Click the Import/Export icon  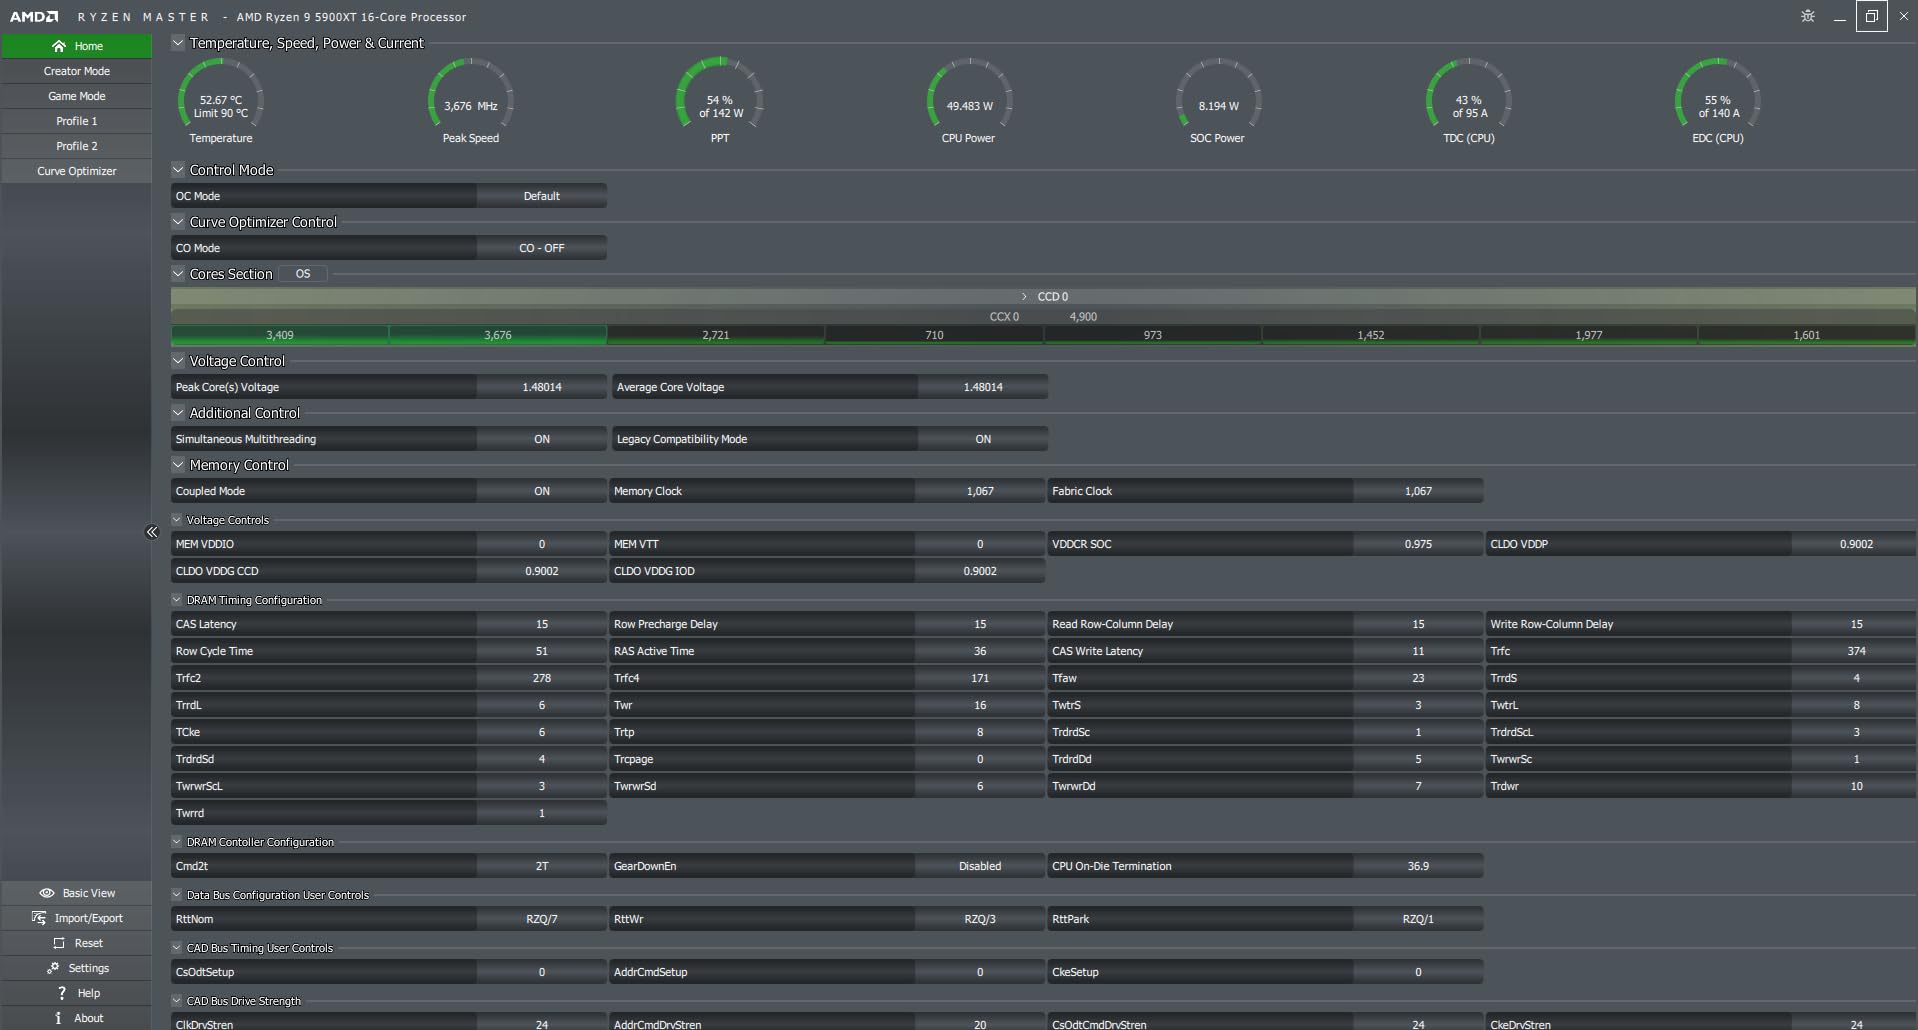point(39,918)
